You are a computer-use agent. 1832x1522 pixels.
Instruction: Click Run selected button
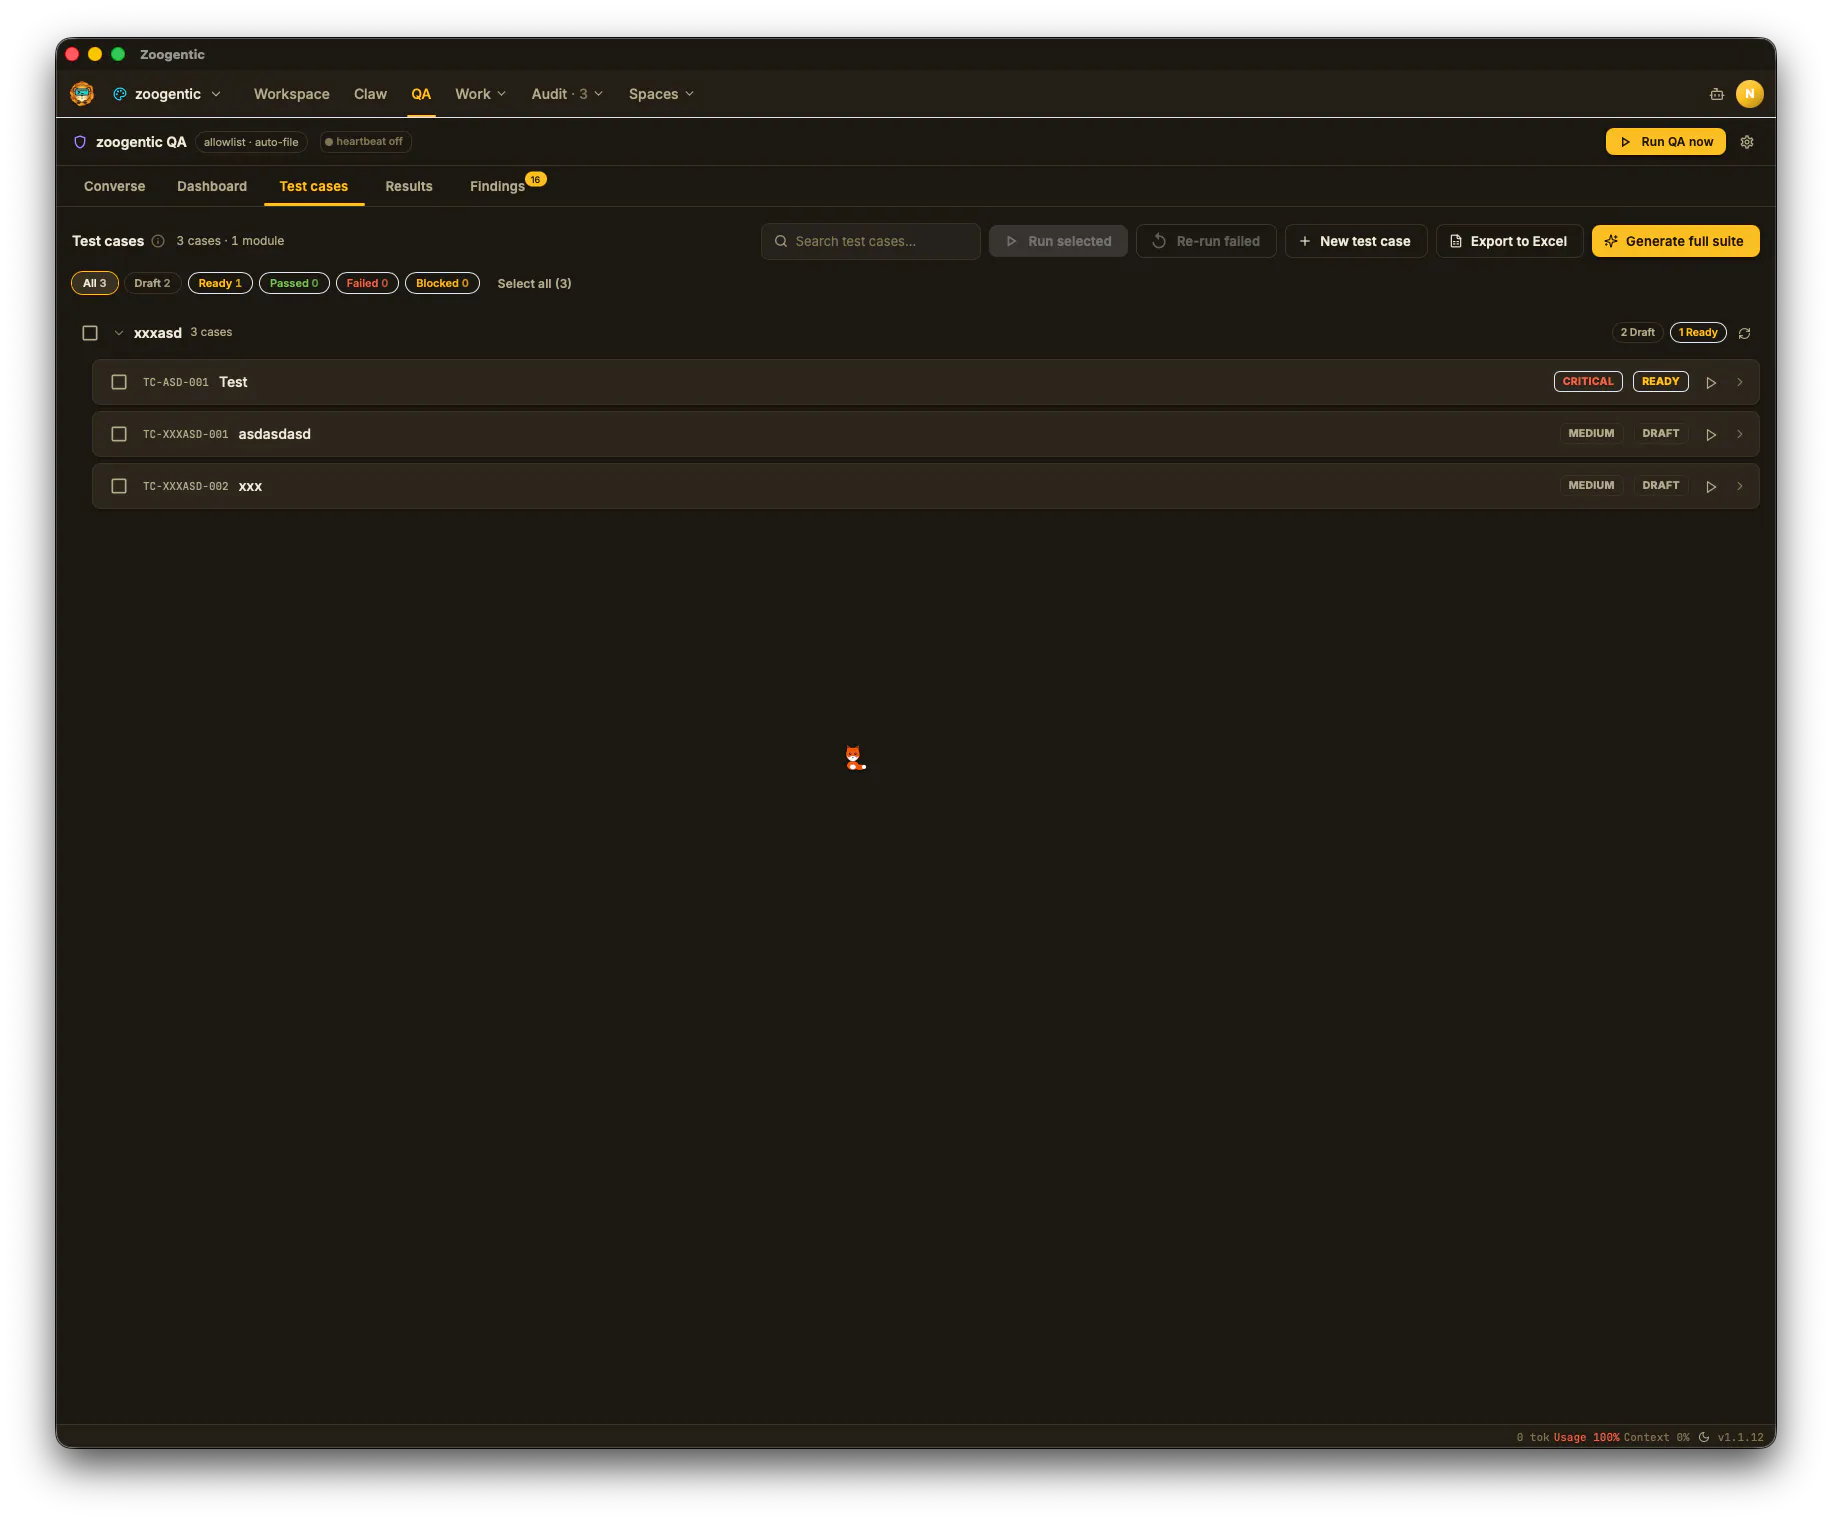(x=1058, y=241)
